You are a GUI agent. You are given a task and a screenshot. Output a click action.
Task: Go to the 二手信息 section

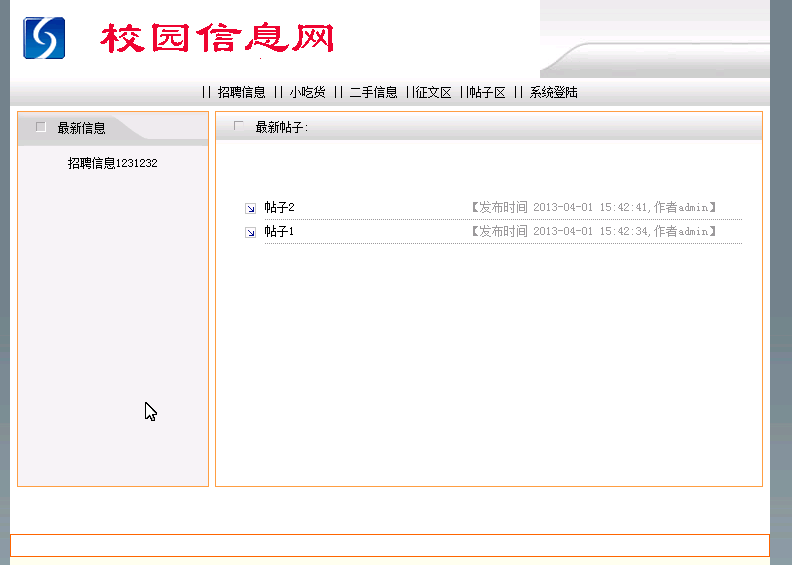coord(373,92)
